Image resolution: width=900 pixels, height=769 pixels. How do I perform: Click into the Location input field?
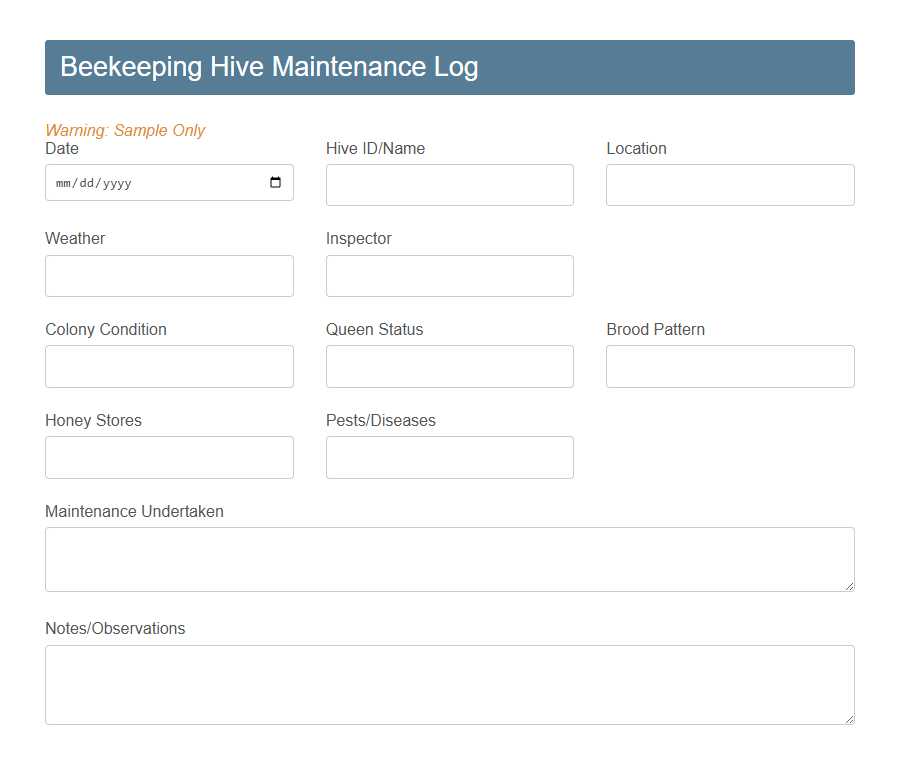[730, 185]
